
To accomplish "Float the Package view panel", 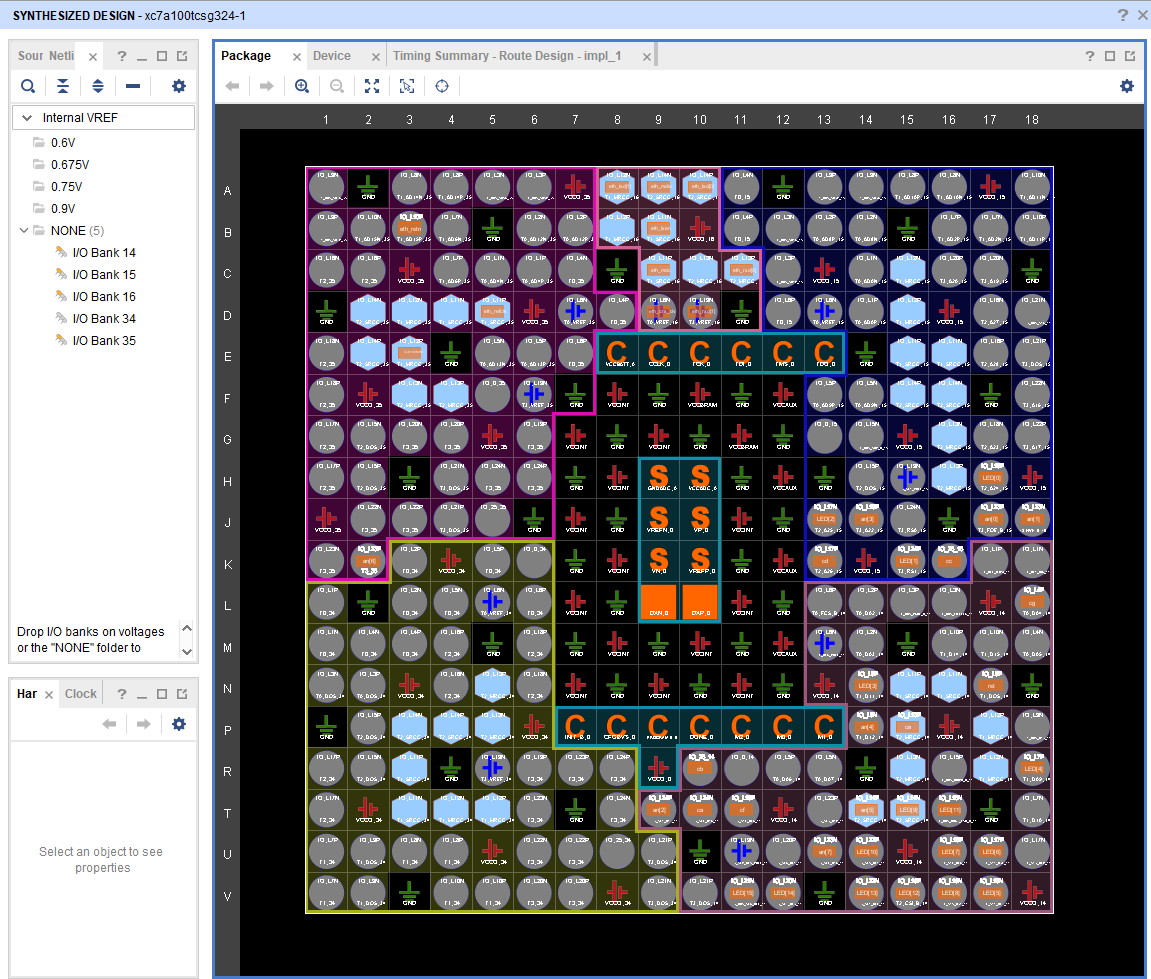I will click(1130, 57).
